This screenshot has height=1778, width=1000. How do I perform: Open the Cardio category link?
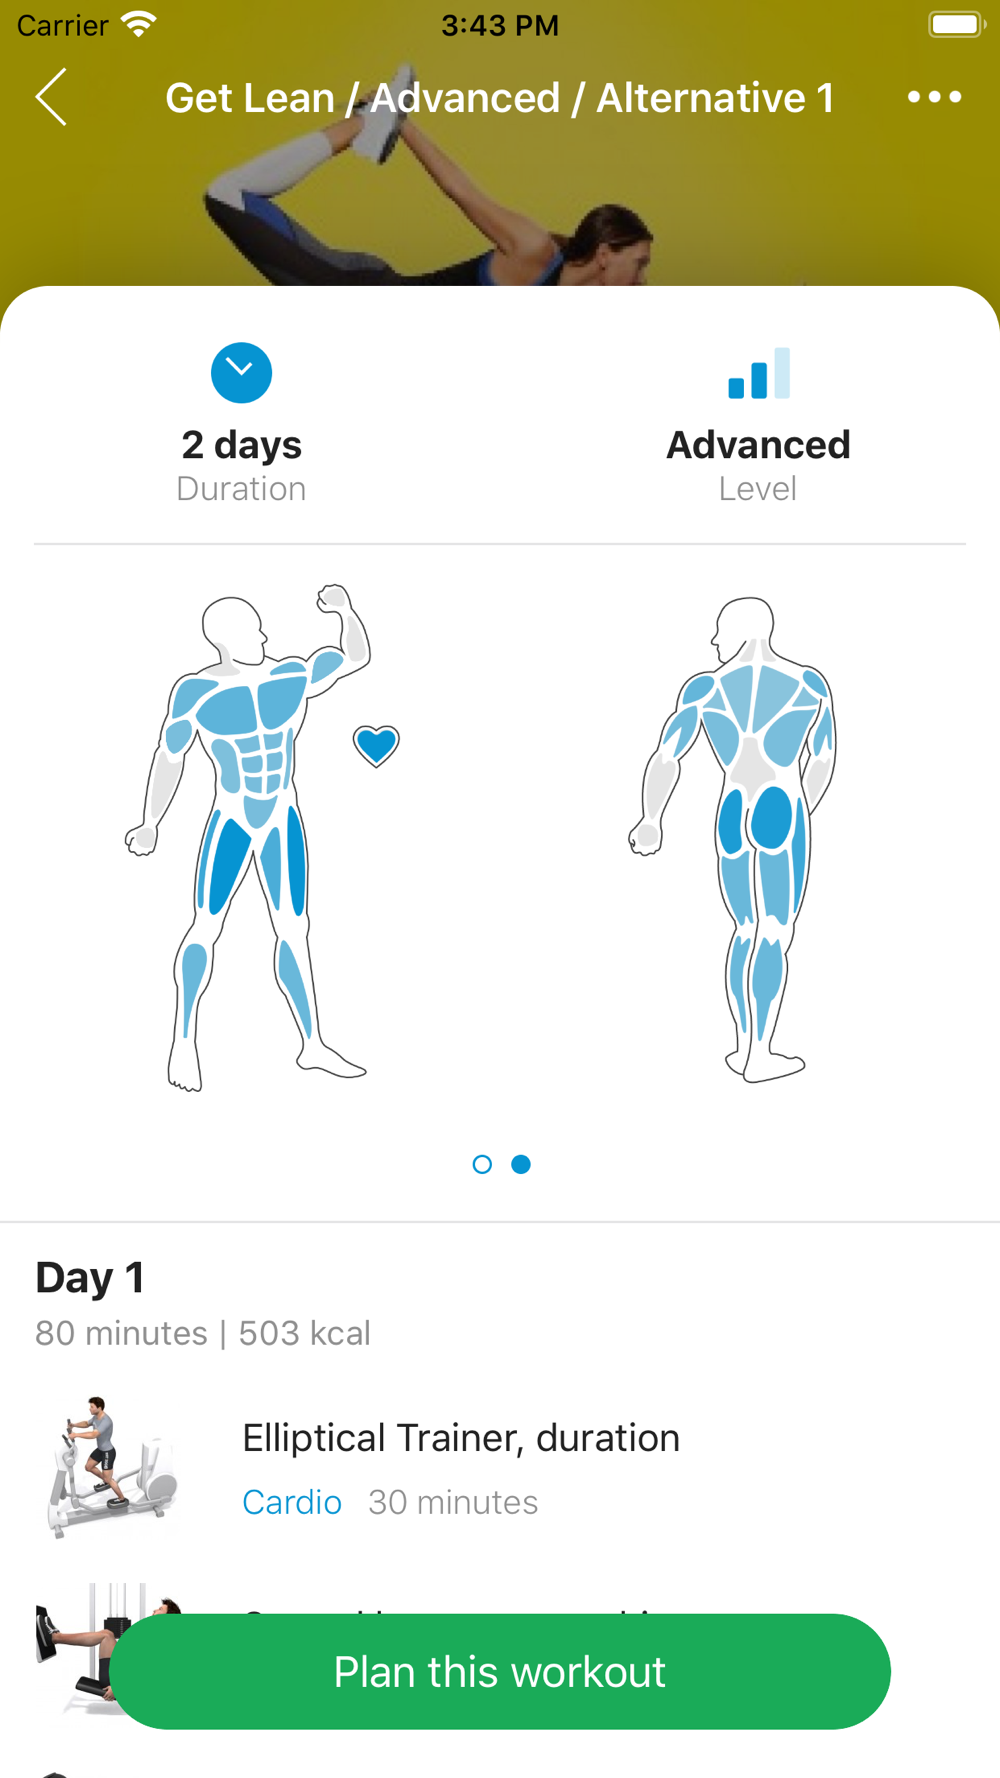(x=292, y=1502)
